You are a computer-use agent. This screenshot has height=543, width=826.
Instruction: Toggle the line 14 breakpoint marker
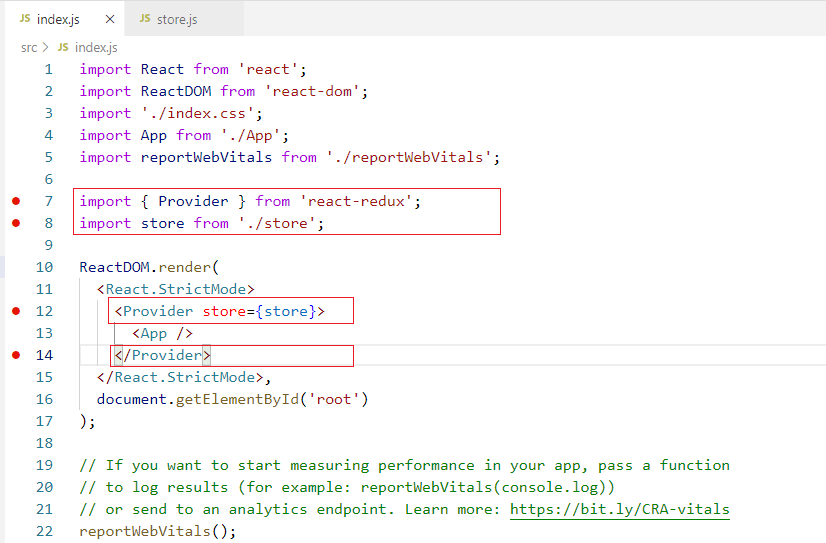coord(15,355)
